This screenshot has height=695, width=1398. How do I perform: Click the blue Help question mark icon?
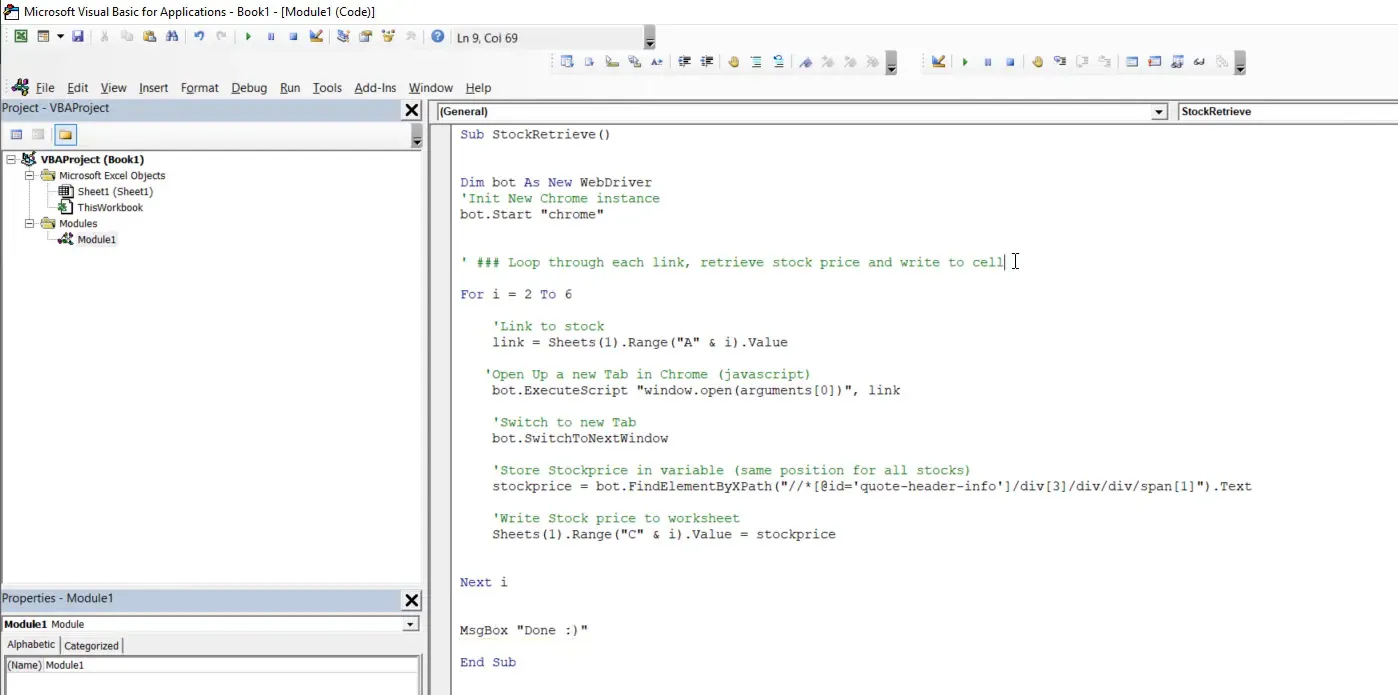click(x=437, y=36)
